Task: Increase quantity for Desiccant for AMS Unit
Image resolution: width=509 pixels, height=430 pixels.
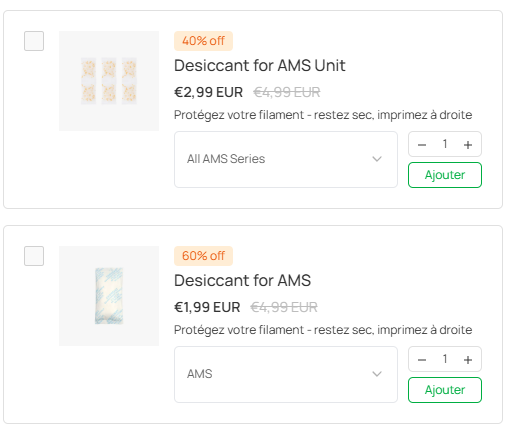Action: [x=468, y=145]
